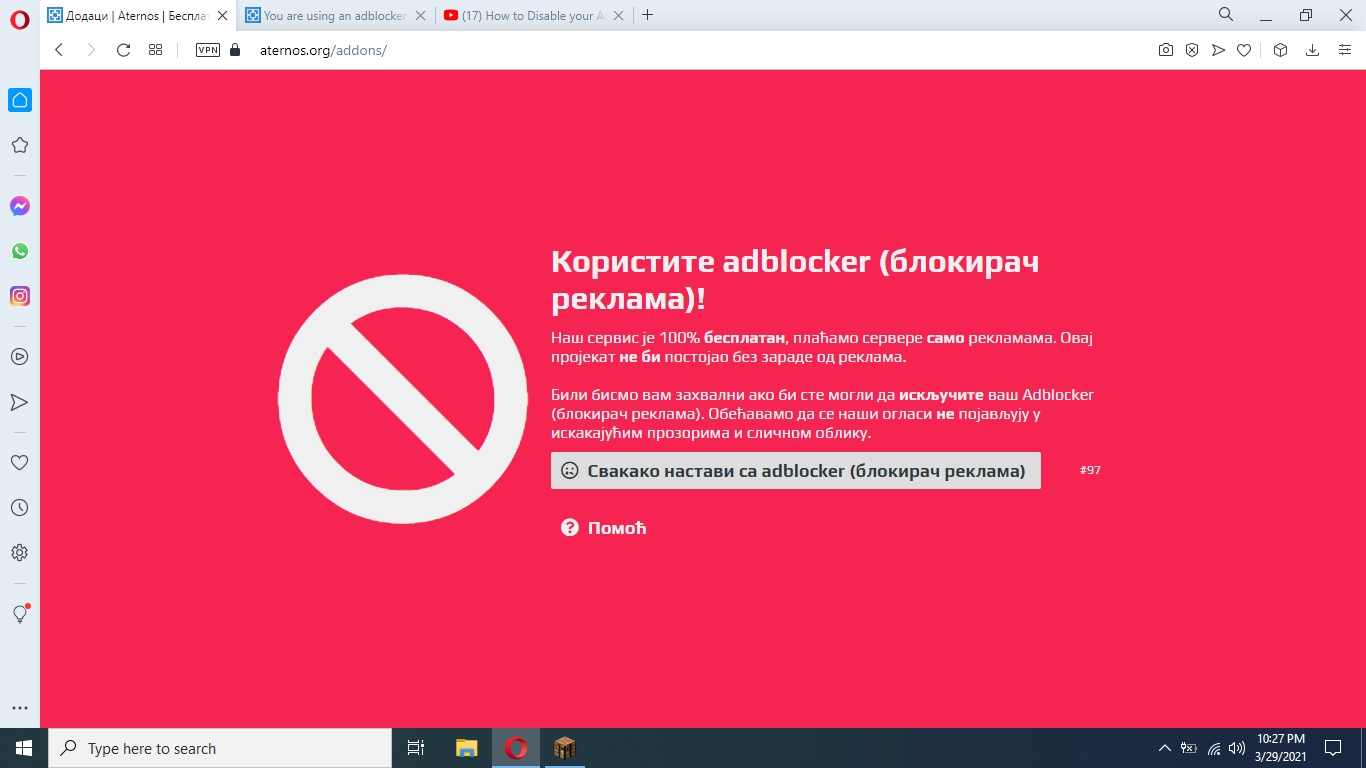Screen dimensions: 1366x768
Task: Open the Помоћ help link
Action: pos(604,528)
